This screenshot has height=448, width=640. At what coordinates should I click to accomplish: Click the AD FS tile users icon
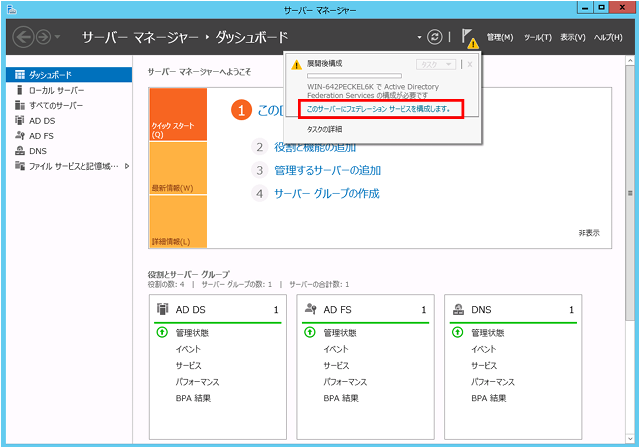point(311,309)
